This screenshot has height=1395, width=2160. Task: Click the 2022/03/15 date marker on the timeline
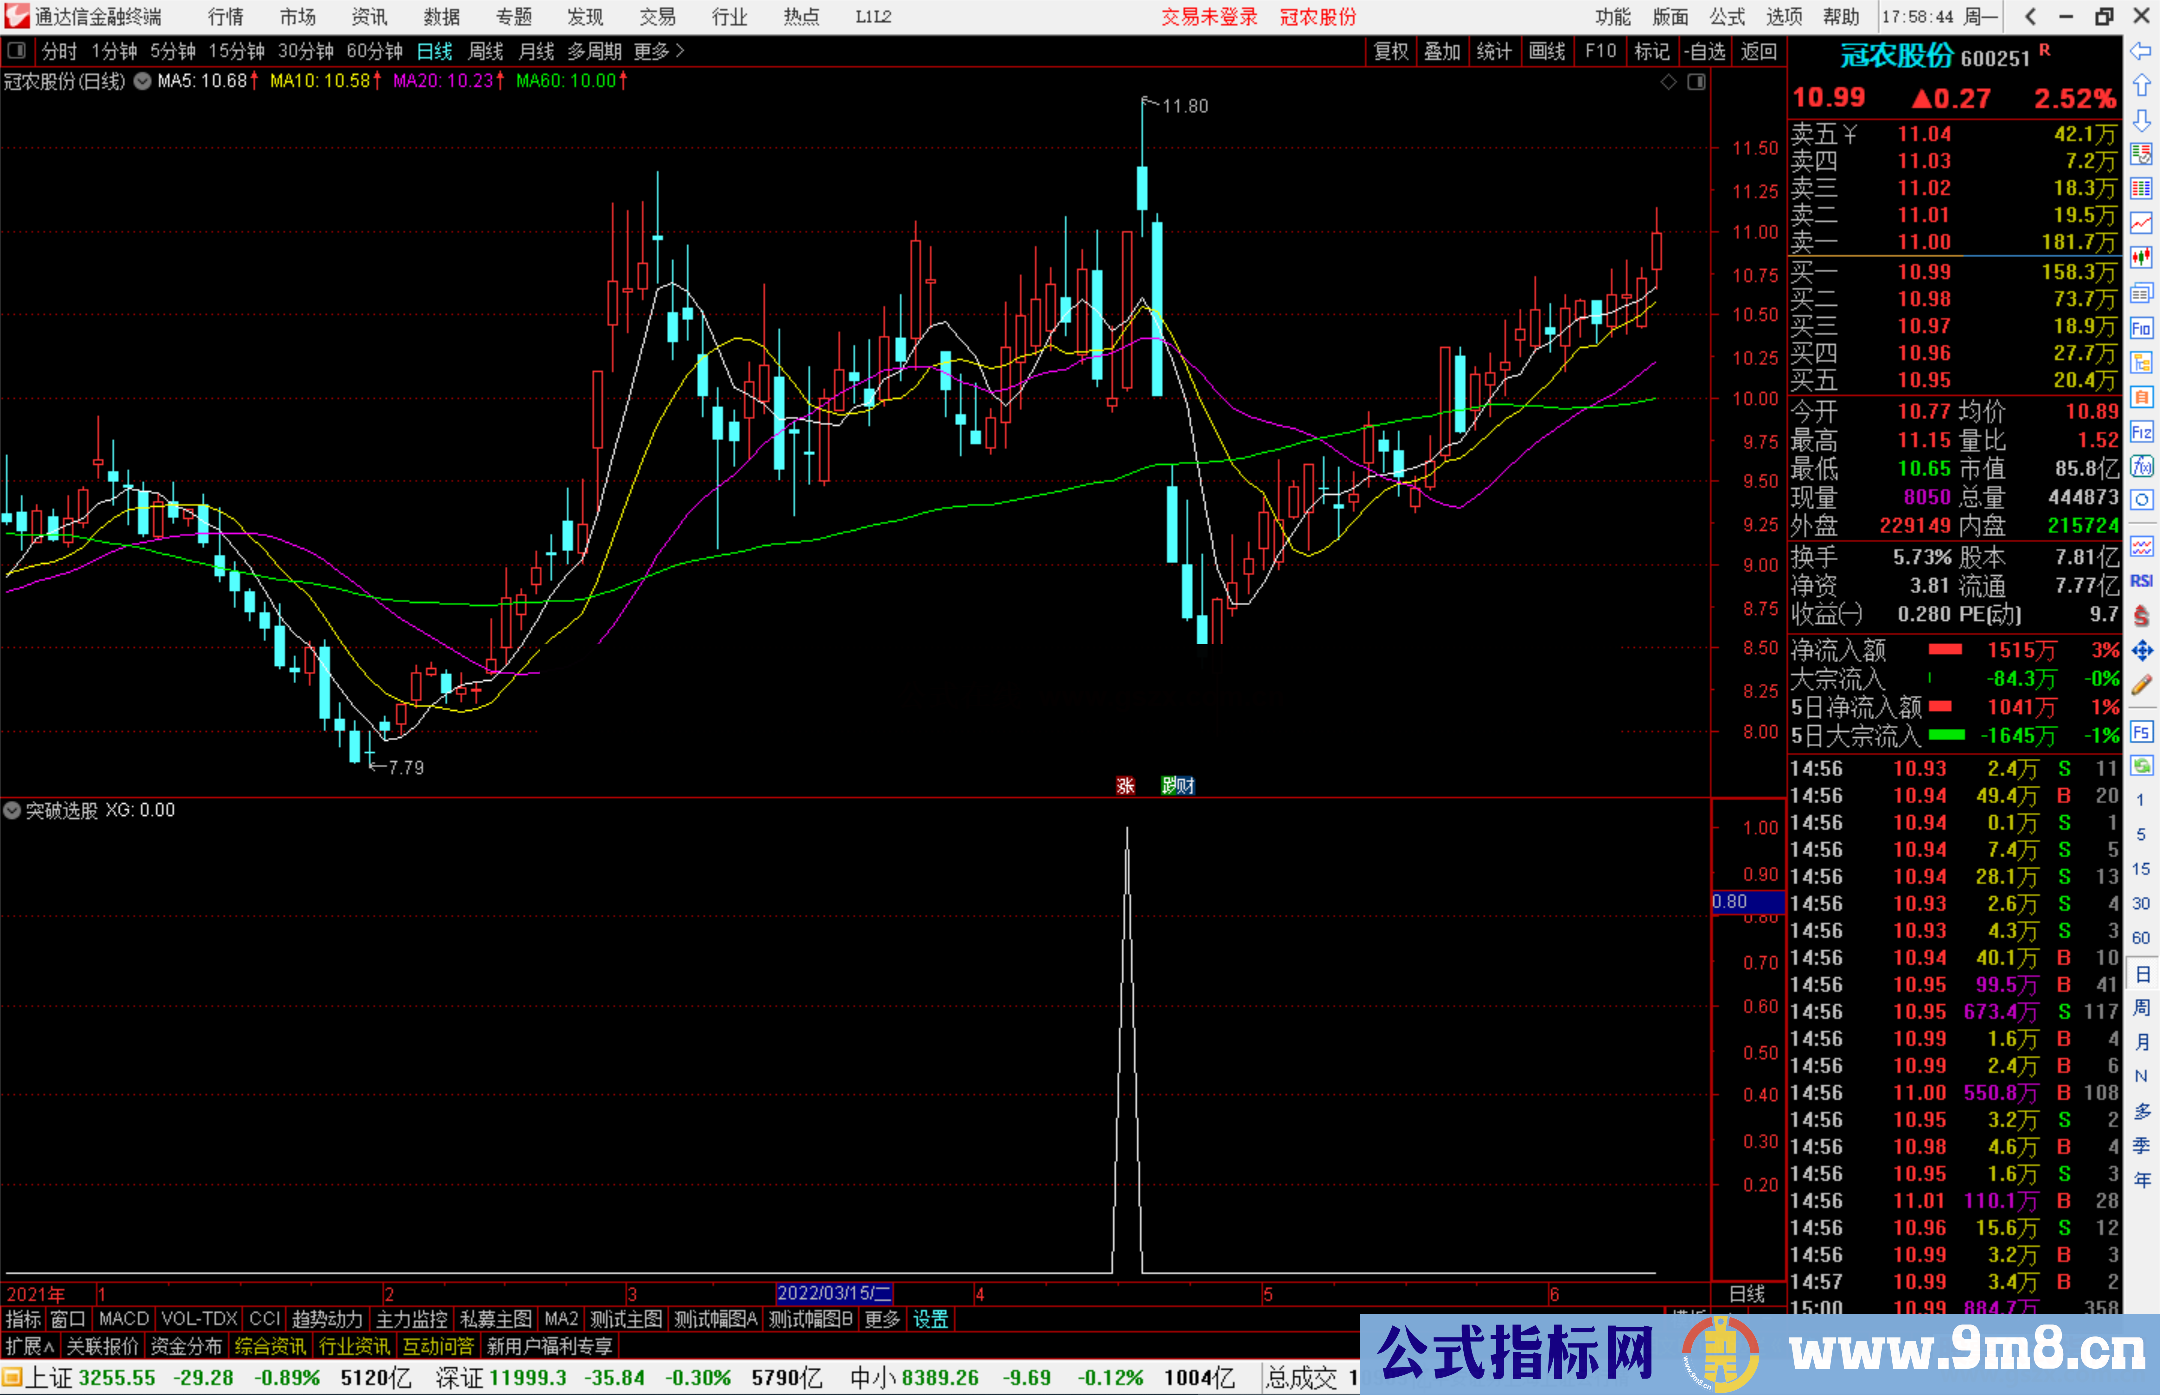(x=833, y=1294)
